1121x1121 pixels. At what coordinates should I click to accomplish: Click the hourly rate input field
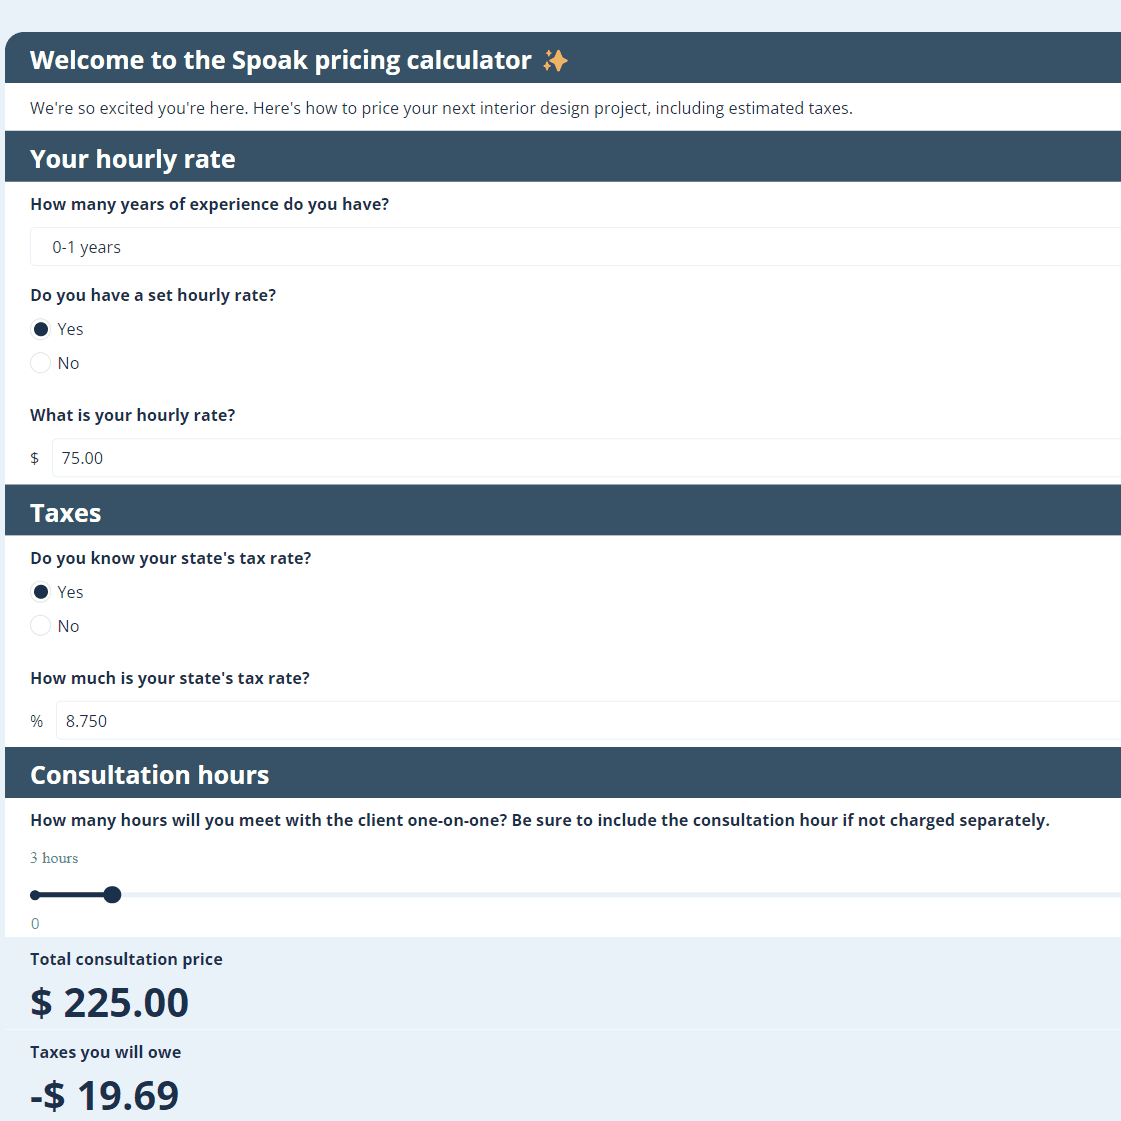tap(585, 458)
